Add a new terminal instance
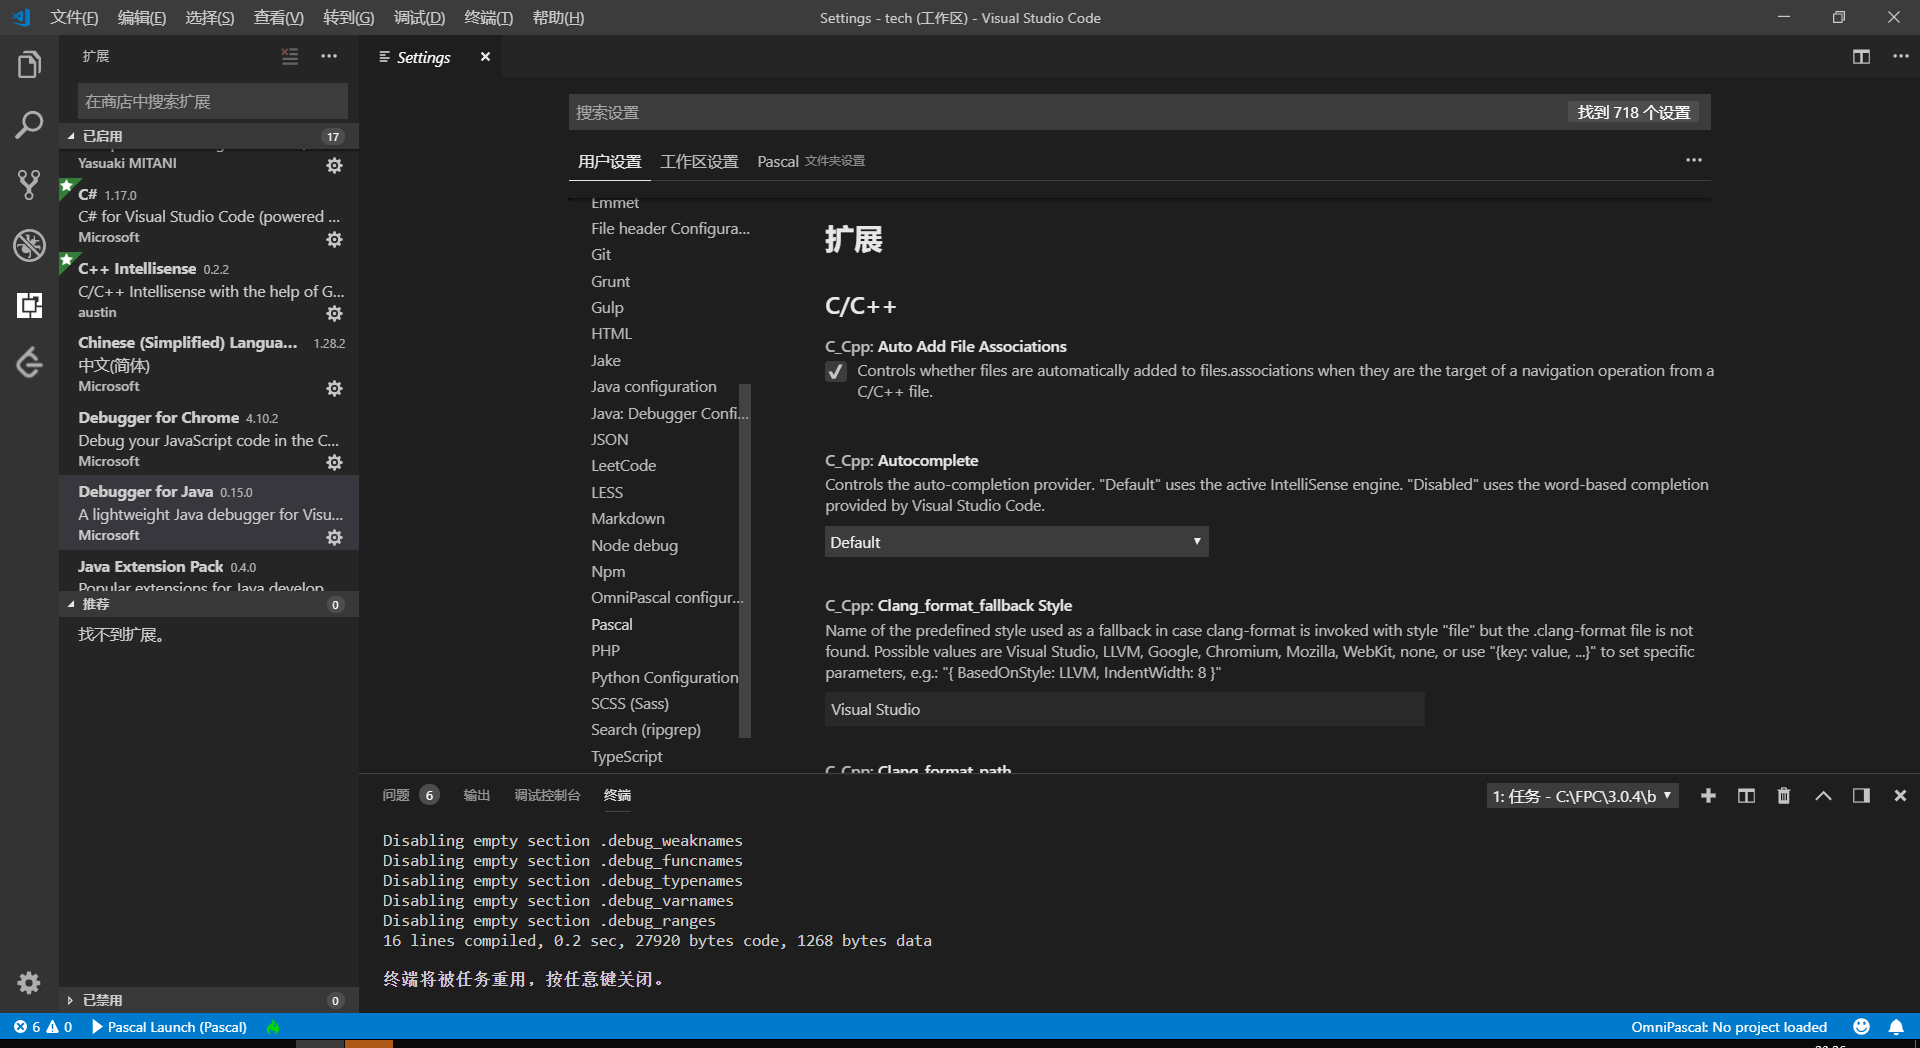 1708,796
